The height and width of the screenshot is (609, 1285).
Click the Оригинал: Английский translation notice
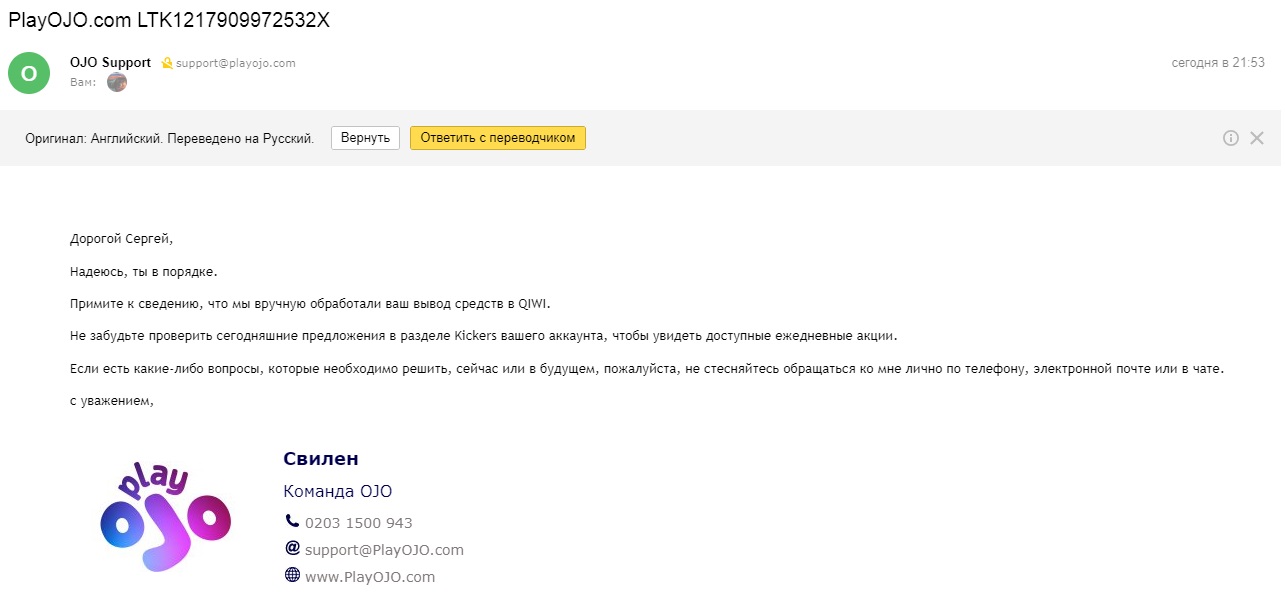[x=170, y=138]
